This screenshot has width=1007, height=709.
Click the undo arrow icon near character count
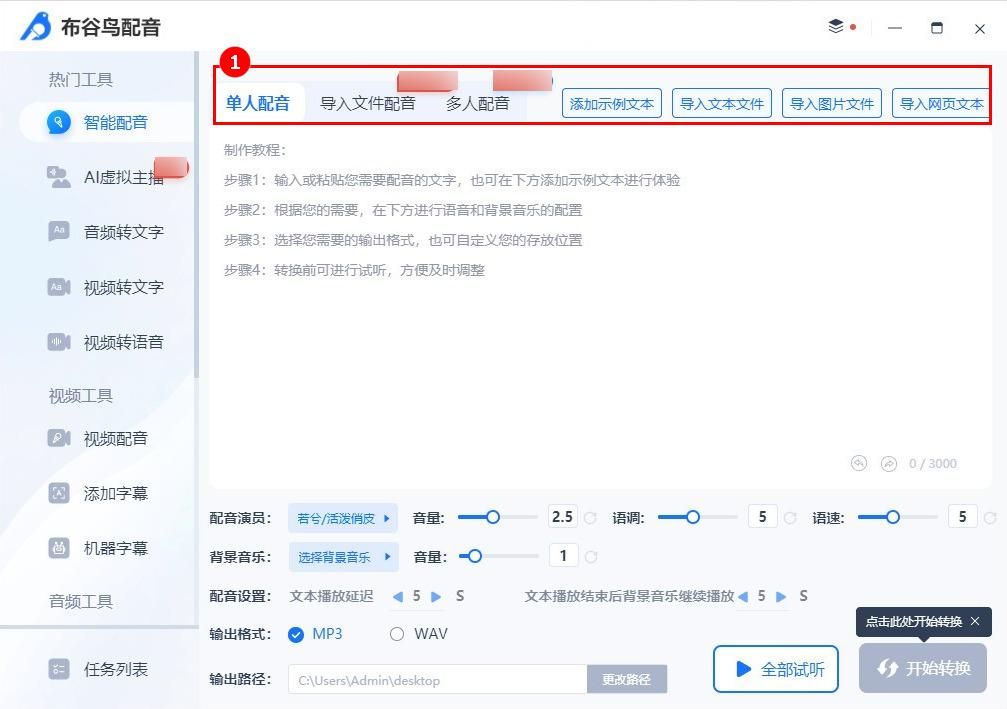(x=859, y=463)
